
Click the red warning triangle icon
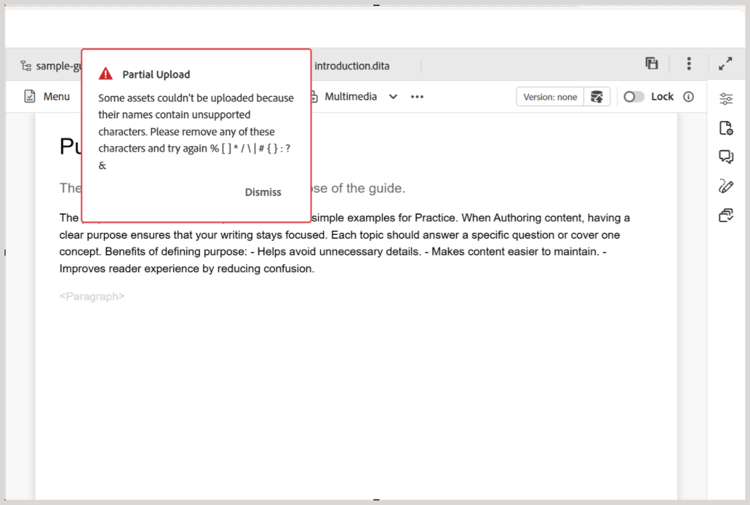coord(105,74)
